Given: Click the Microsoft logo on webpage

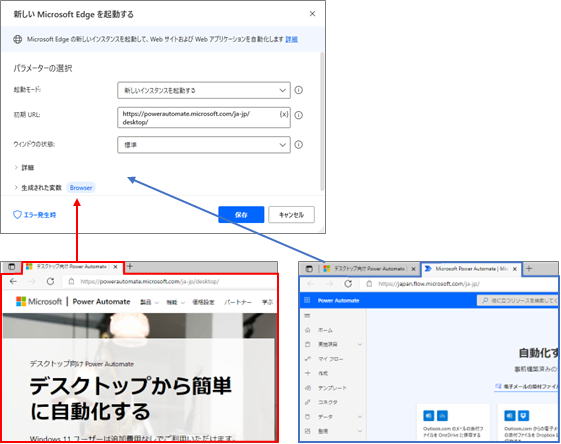Looking at the screenshot, I should [x=39, y=302].
